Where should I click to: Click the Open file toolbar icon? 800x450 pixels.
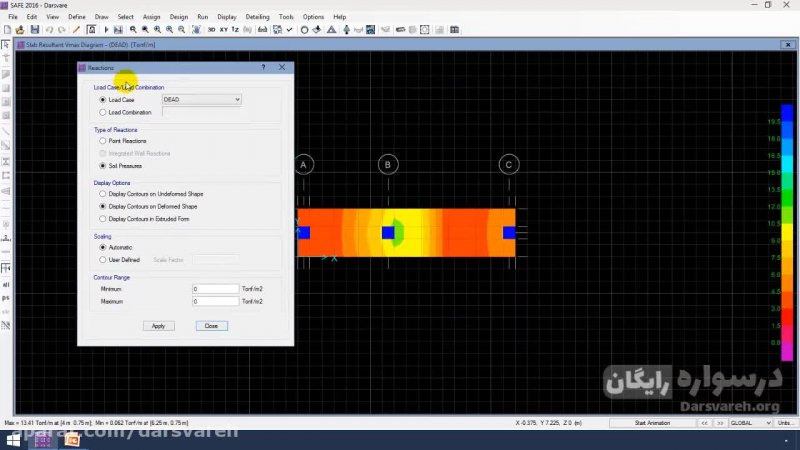pyautogui.click(x=20, y=30)
